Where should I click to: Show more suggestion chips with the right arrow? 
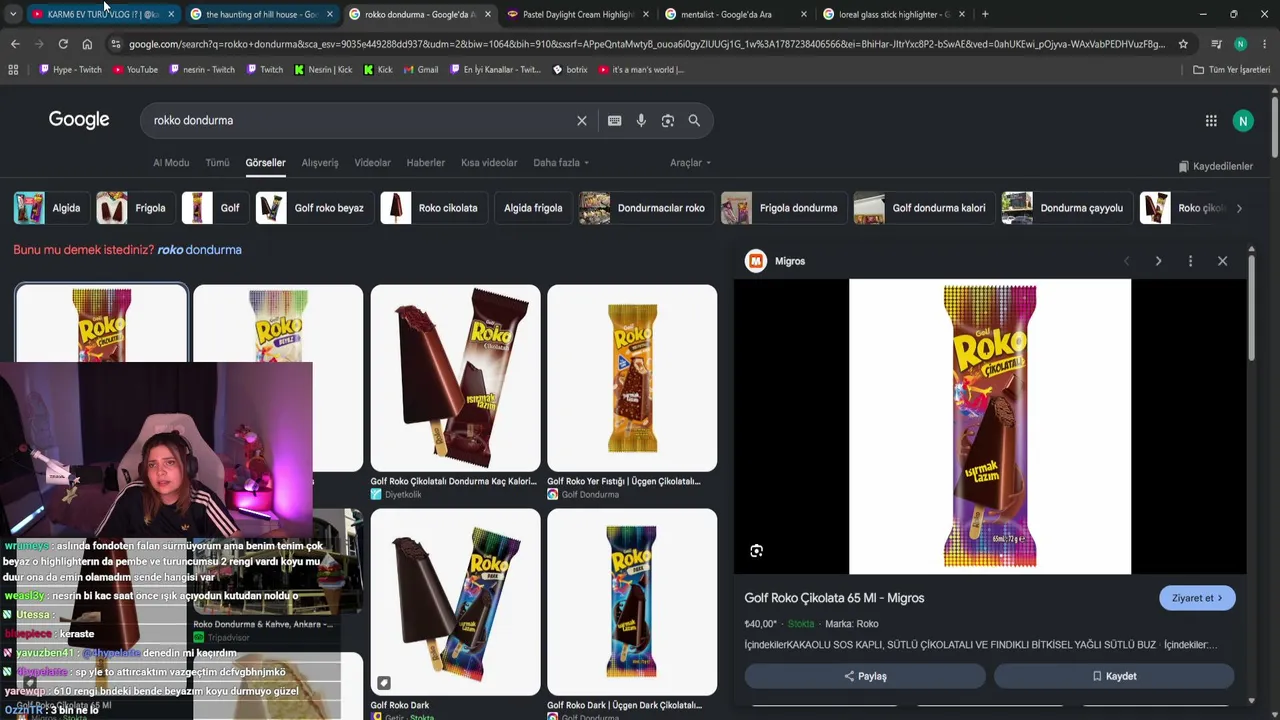[1239, 208]
